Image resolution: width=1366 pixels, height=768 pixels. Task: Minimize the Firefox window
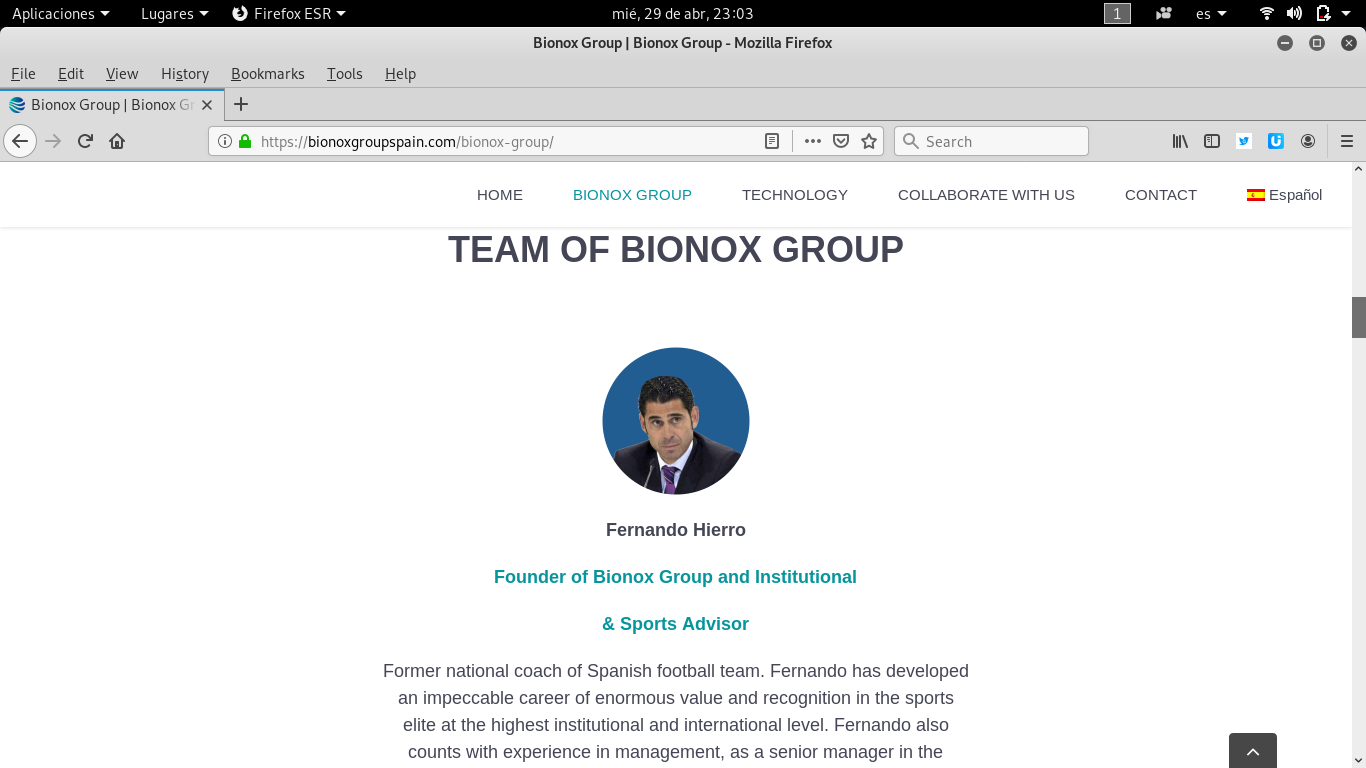1285,43
